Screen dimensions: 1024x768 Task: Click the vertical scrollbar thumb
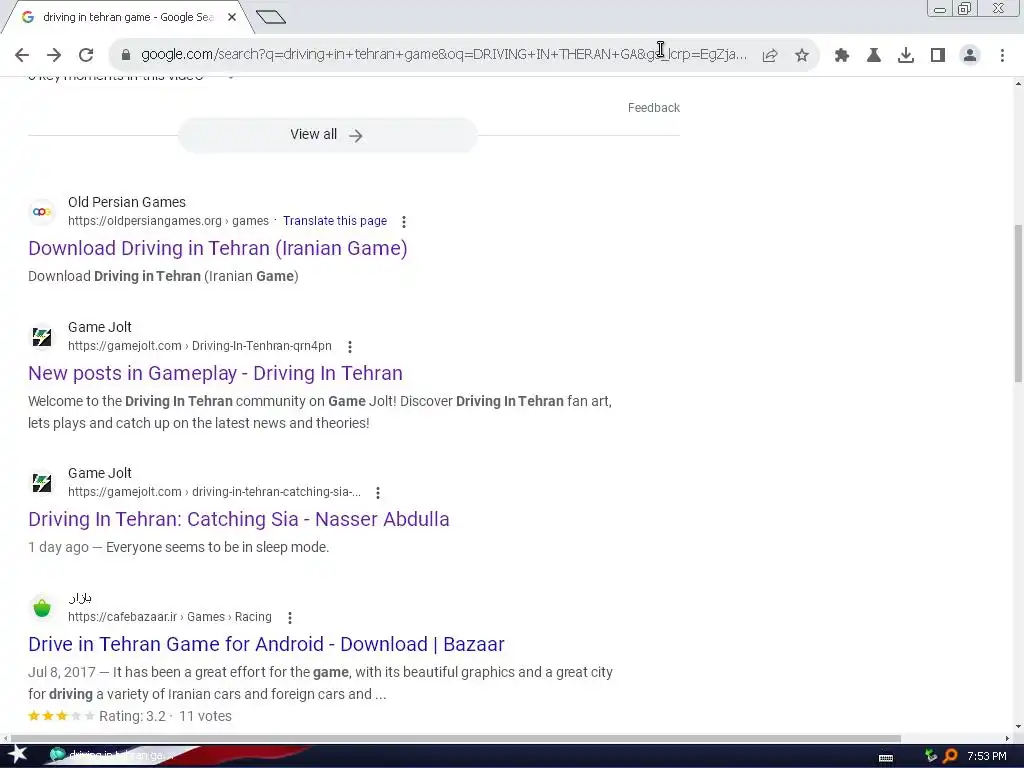click(x=1018, y=304)
